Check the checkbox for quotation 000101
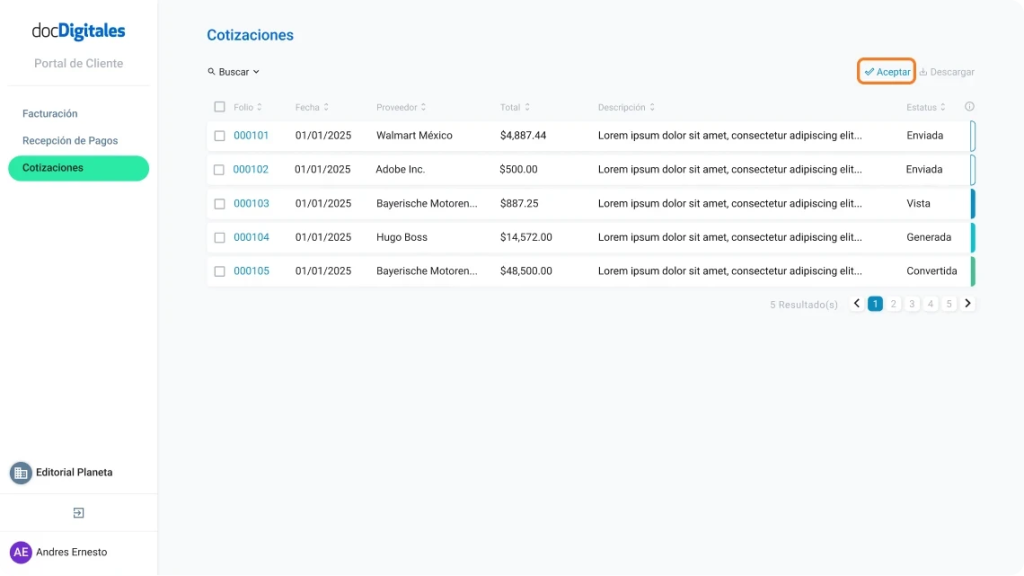1024x576 pixels. (x=219, y=135)
